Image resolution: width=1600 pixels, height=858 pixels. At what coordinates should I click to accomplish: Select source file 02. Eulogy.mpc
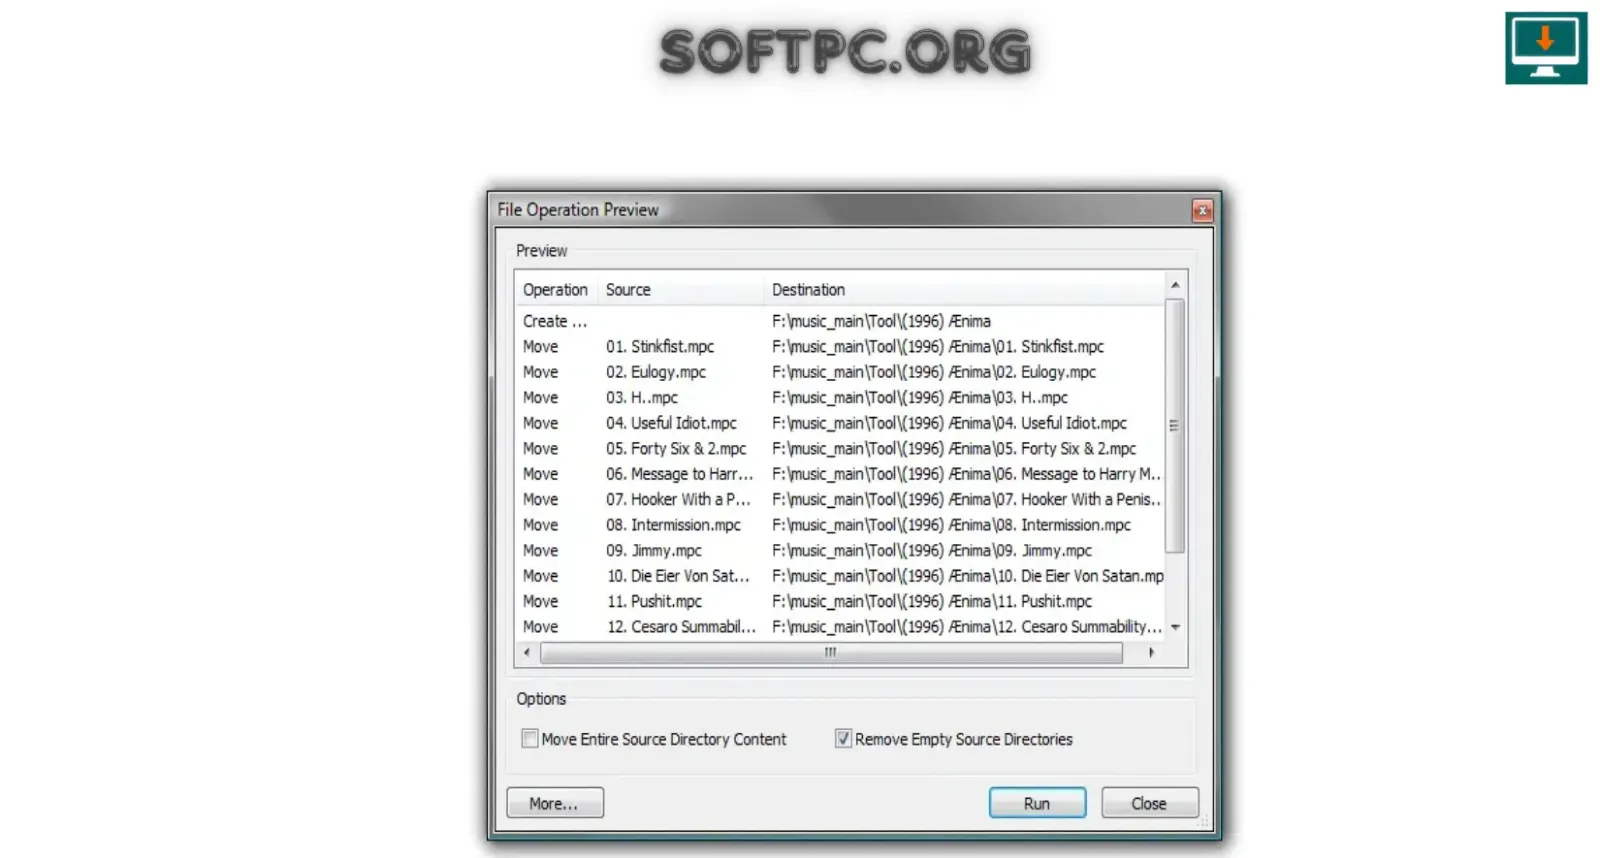[x=656, y=372]
